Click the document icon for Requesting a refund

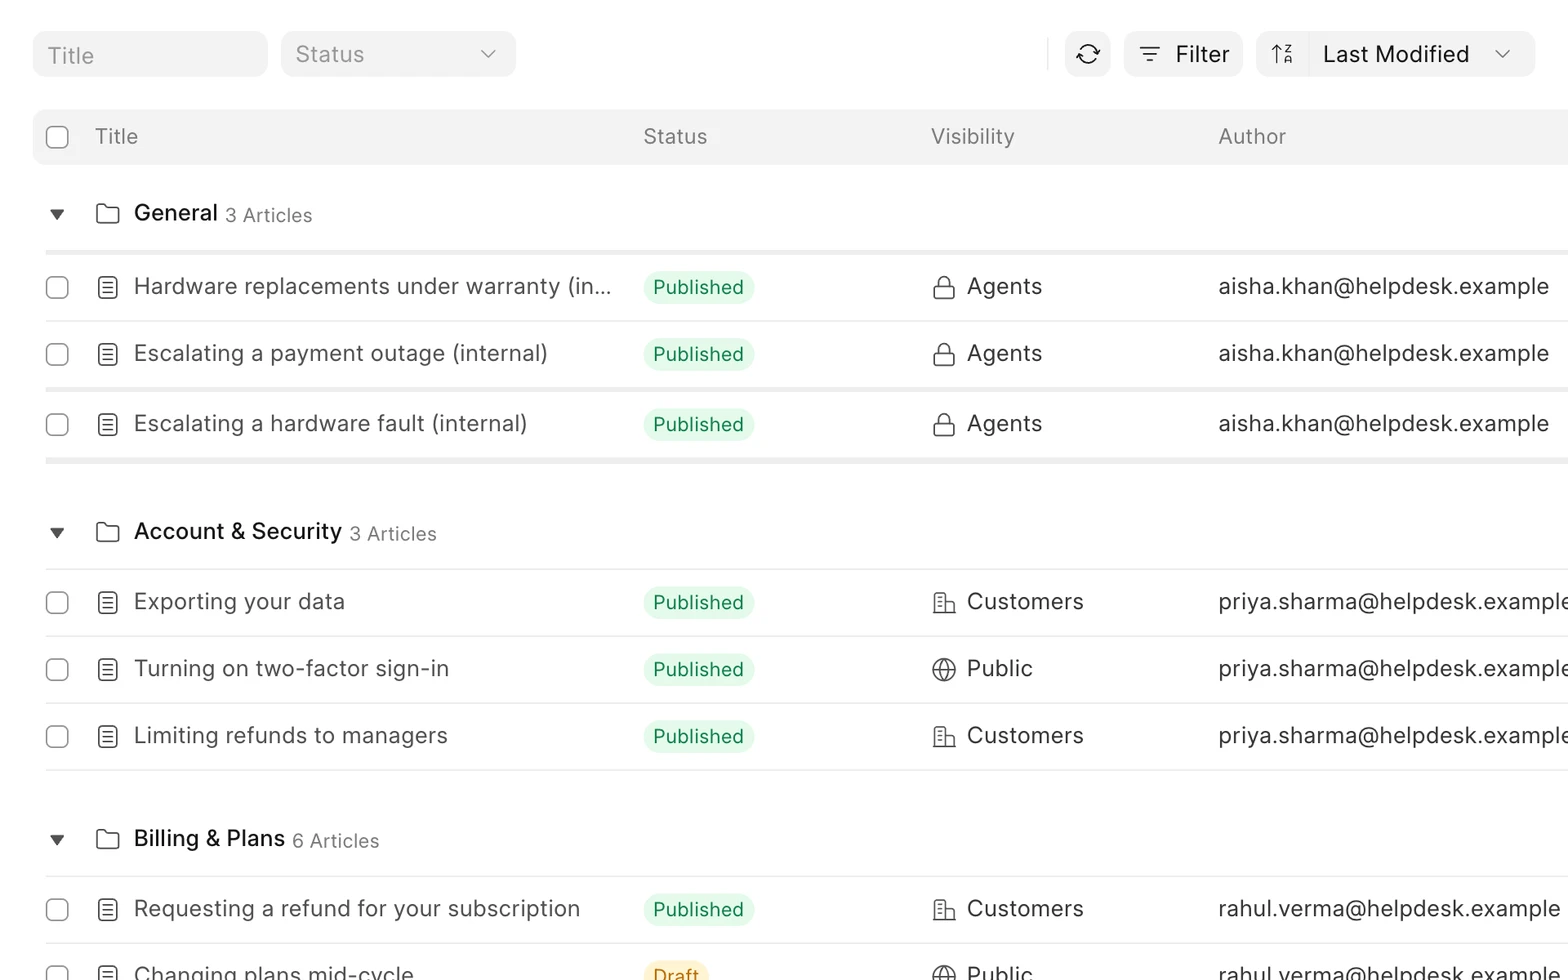click(107, 909)
